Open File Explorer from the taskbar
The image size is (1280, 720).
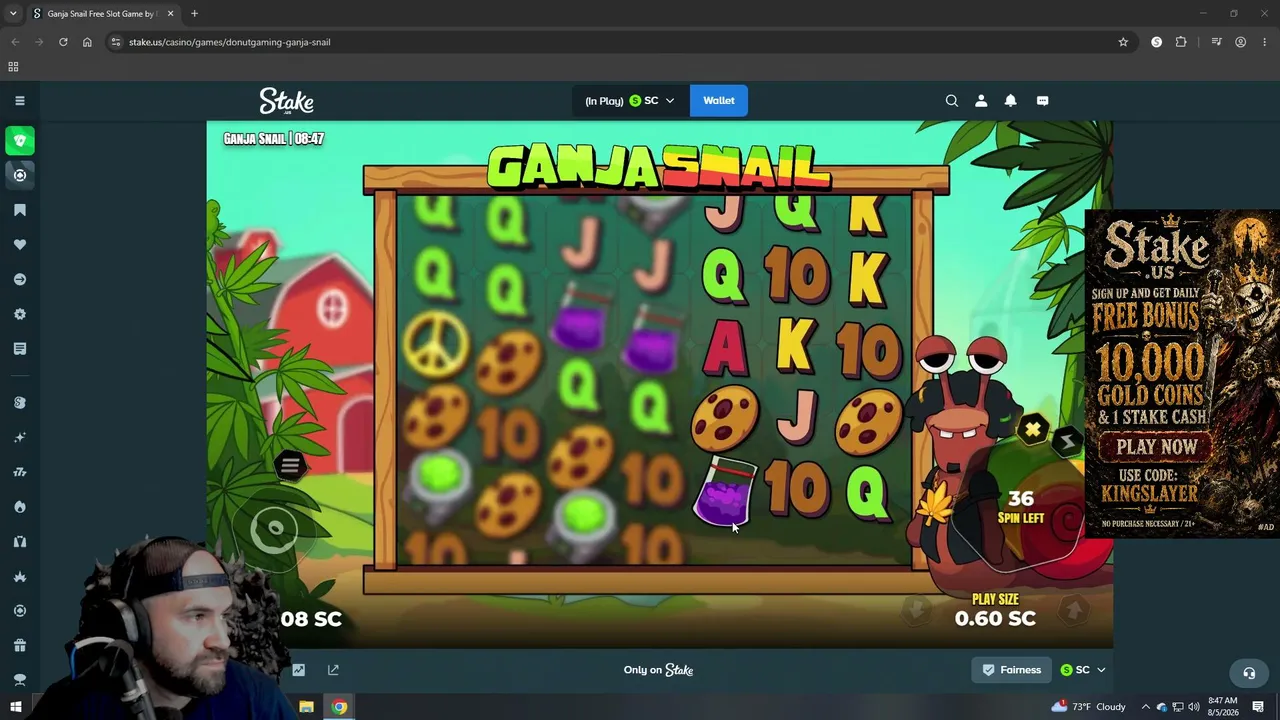pyautogui.click(x=306, y=707)
